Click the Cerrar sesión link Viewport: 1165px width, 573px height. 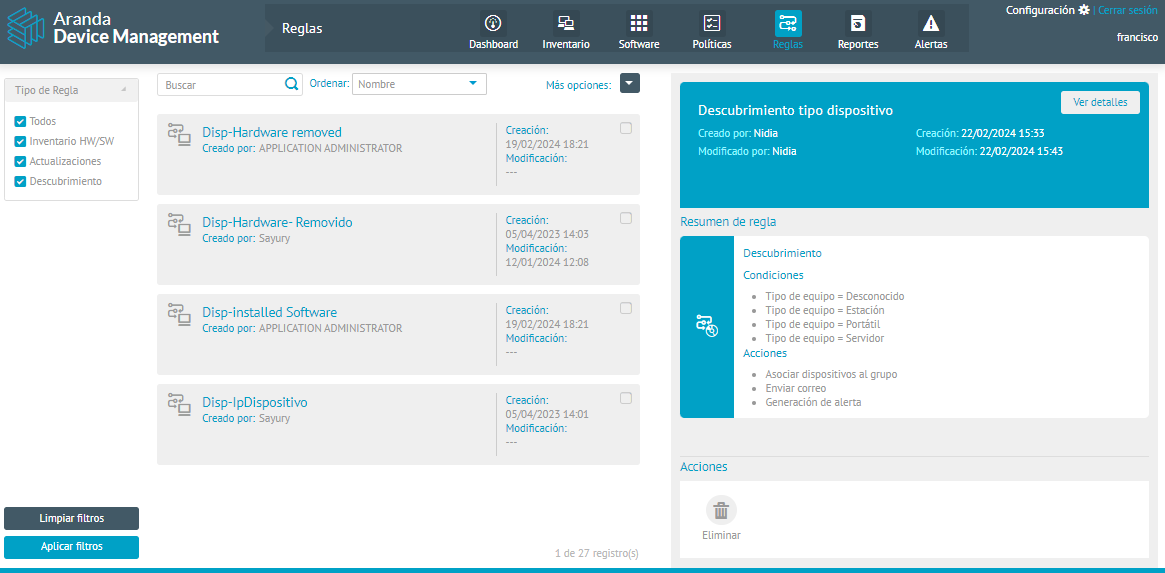(1127, 10)
